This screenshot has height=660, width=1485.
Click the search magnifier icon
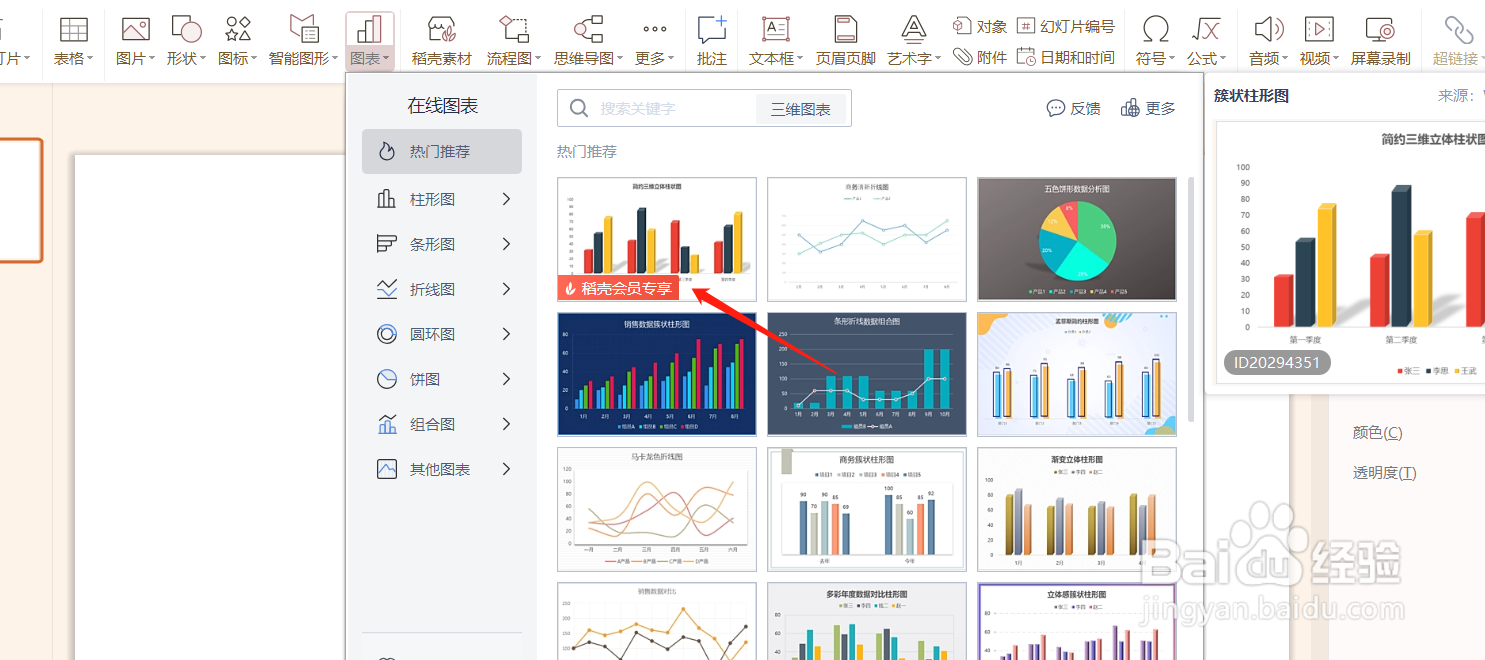click(578, 108)
